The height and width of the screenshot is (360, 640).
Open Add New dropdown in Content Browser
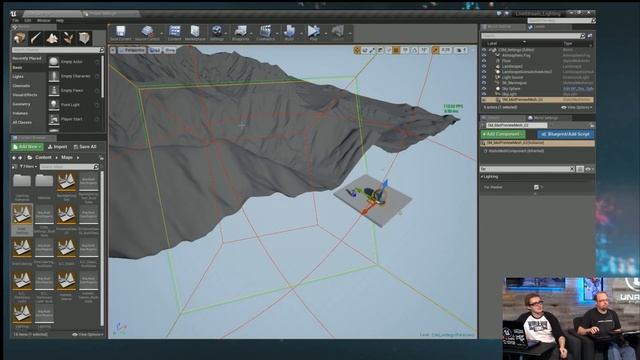27,147
